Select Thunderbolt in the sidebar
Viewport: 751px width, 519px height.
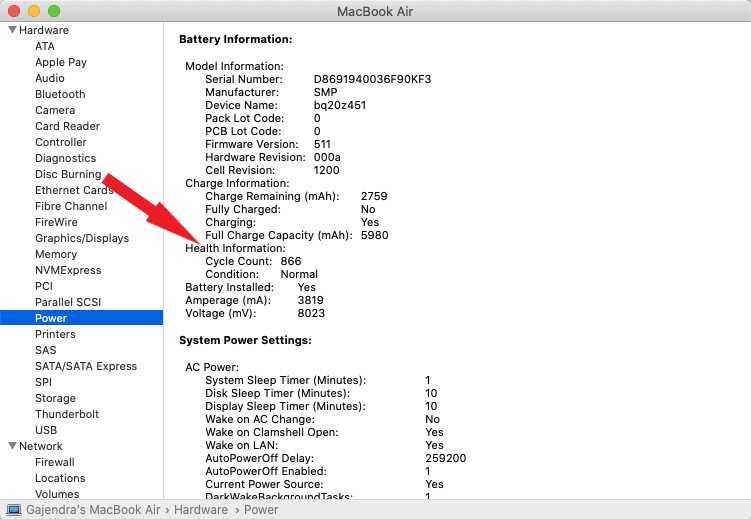pyautogui.click(x=67, y=414)
